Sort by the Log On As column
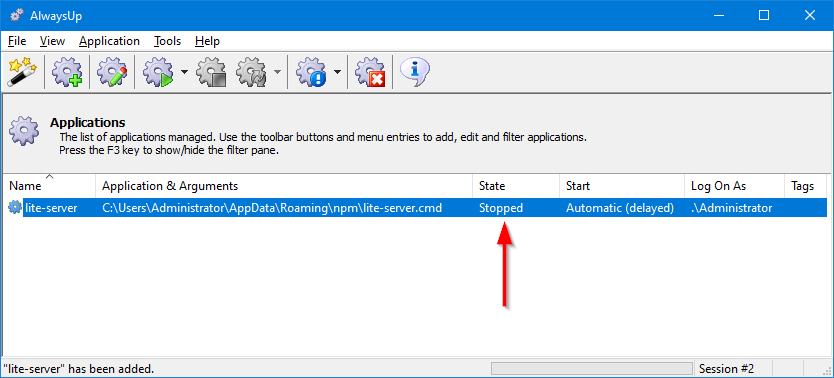 [735, 186]
